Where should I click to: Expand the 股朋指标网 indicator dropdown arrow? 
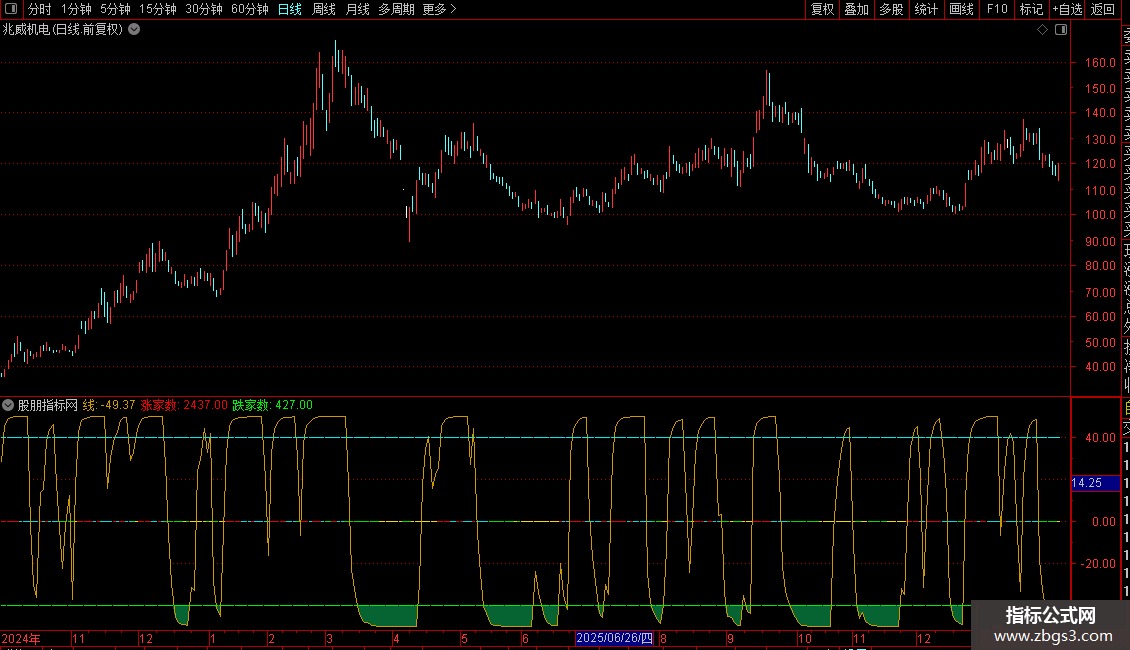[8, 405]
